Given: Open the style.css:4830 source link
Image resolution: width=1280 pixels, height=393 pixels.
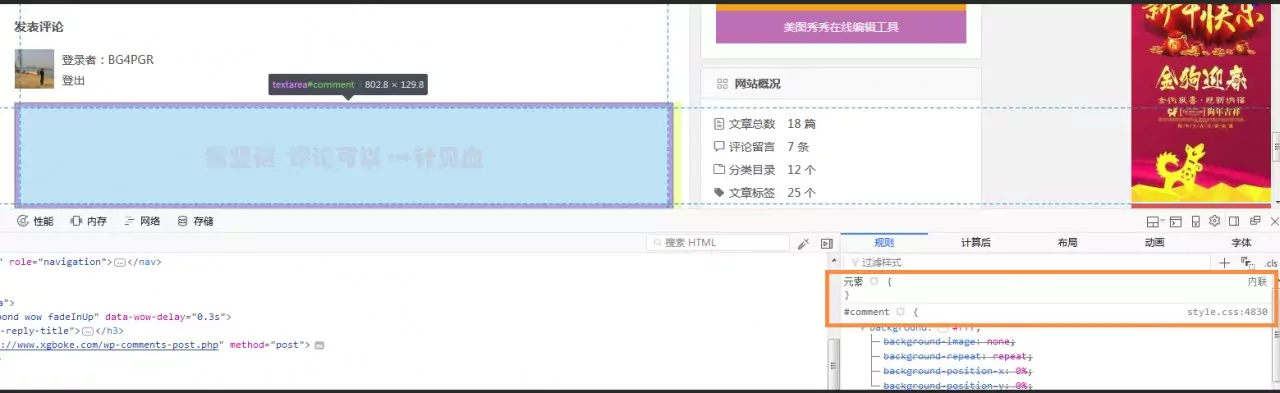Looking at the screenshot, I should coord(1227,312).
